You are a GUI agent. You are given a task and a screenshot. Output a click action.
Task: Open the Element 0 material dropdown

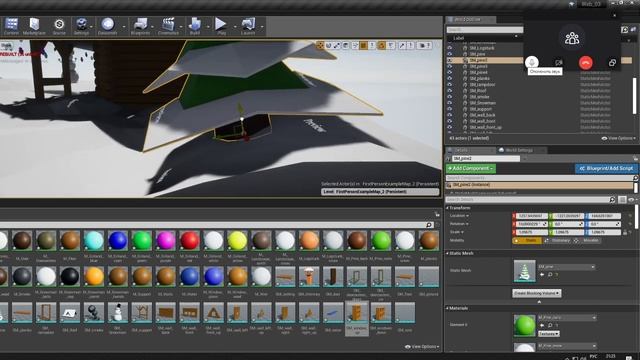[567, 317]
